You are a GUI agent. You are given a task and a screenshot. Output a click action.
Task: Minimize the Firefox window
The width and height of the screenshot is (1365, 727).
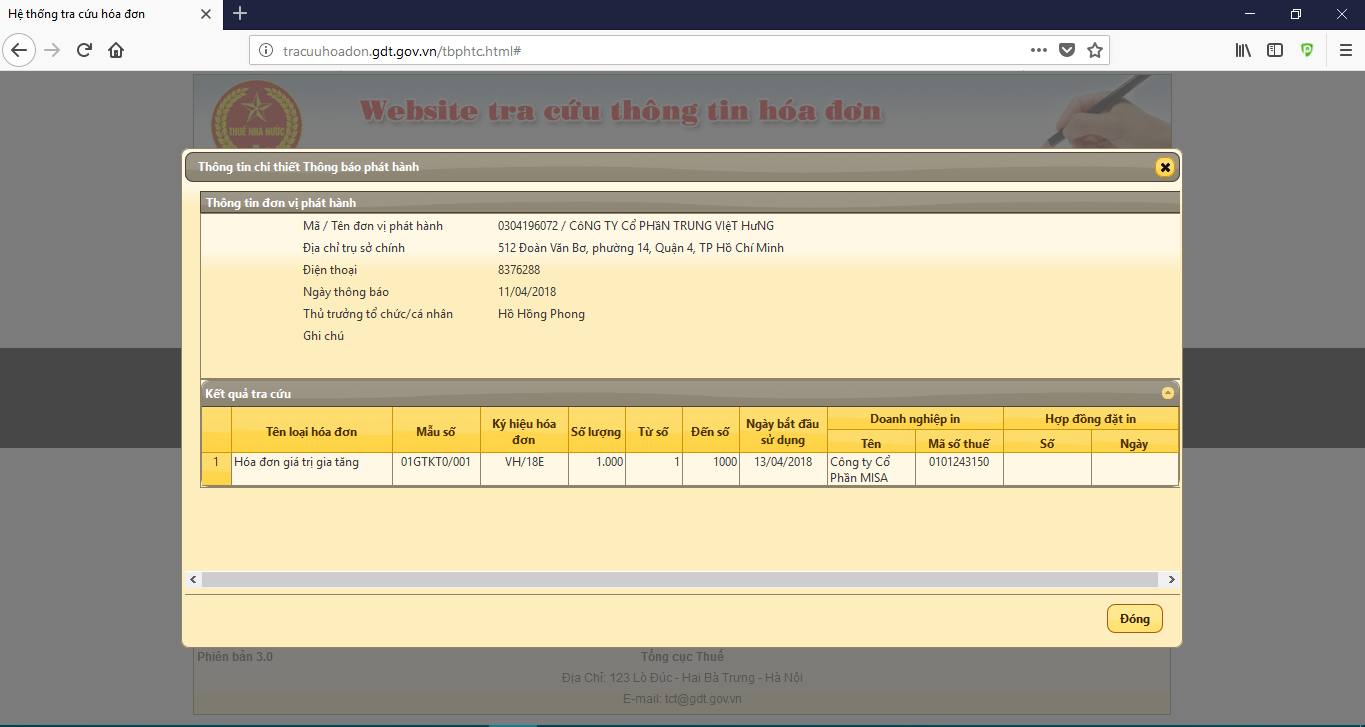pyautogui.click(x=1250, y=14)
